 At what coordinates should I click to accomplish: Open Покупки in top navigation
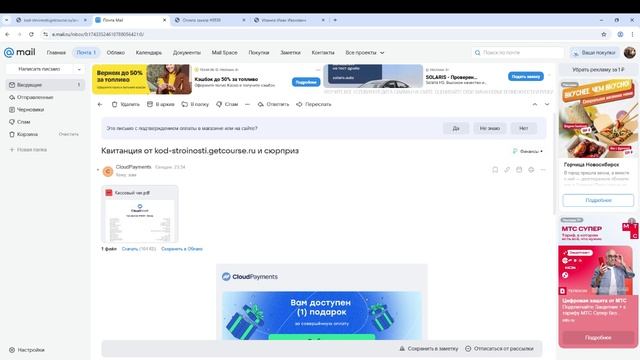tap(259, 53)
